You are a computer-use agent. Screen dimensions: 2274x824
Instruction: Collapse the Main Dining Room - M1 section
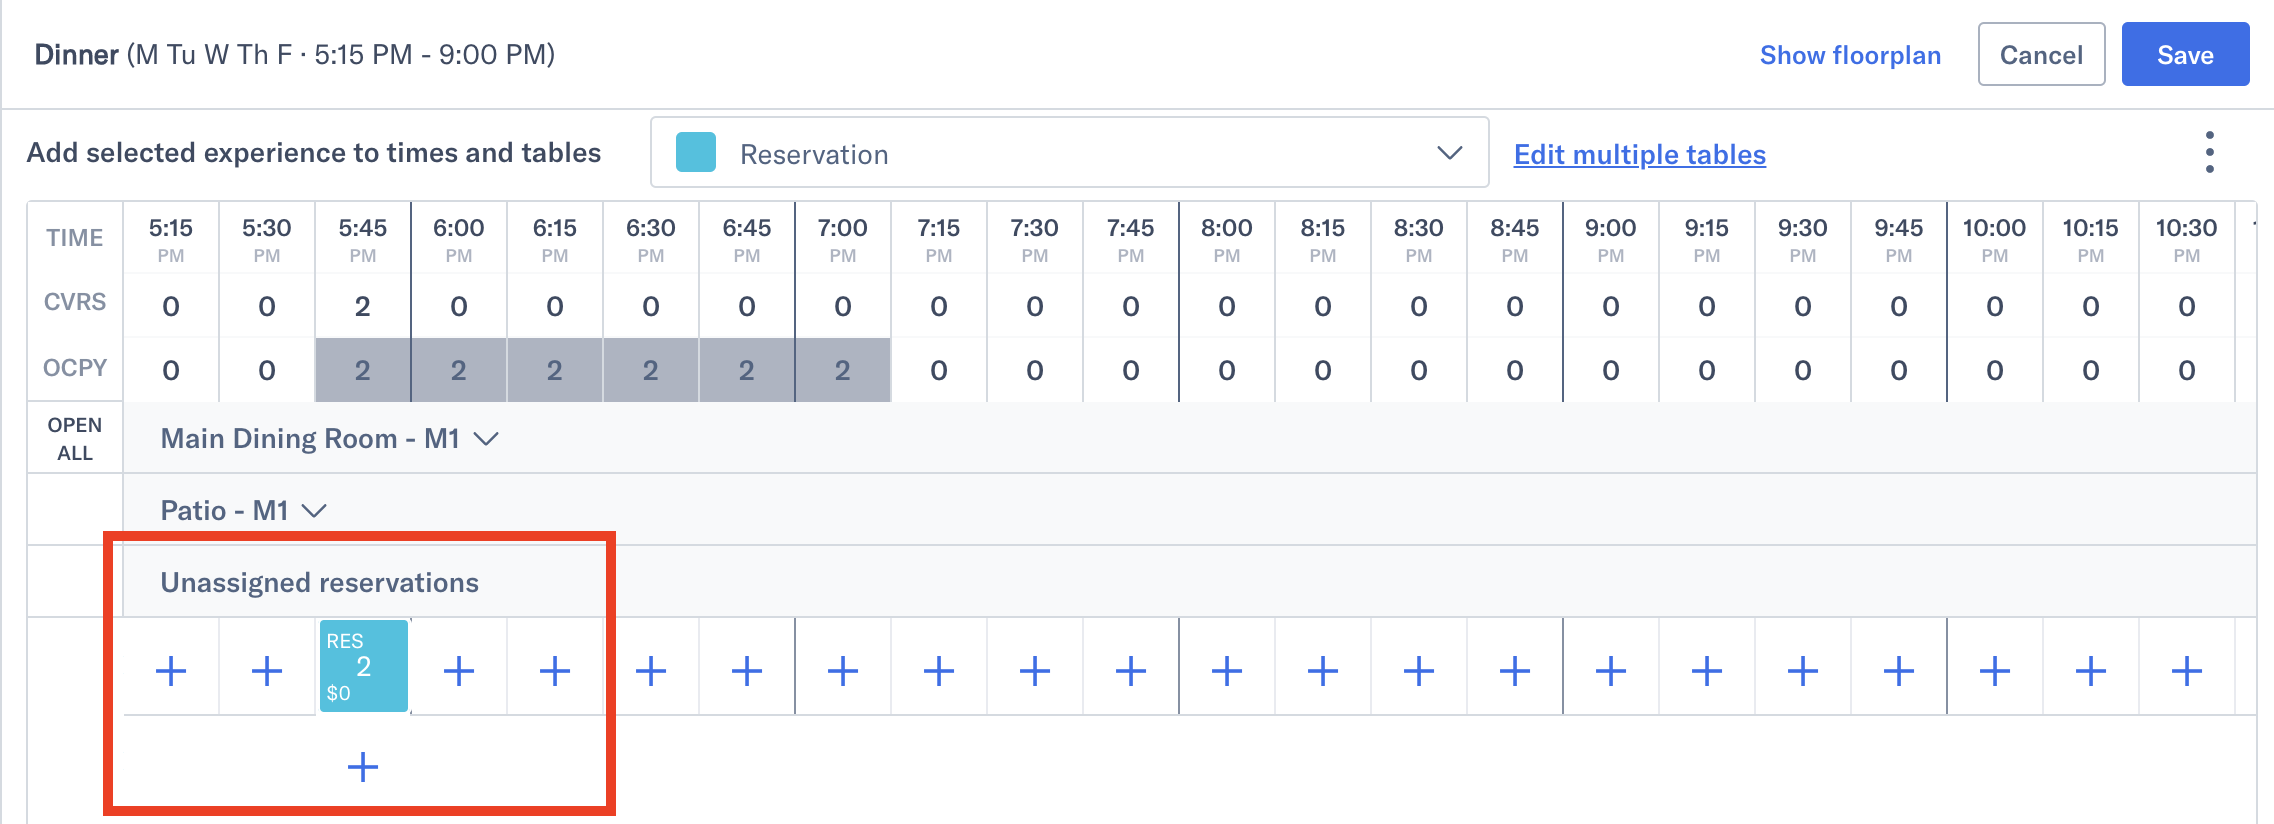tap(489, 437)
